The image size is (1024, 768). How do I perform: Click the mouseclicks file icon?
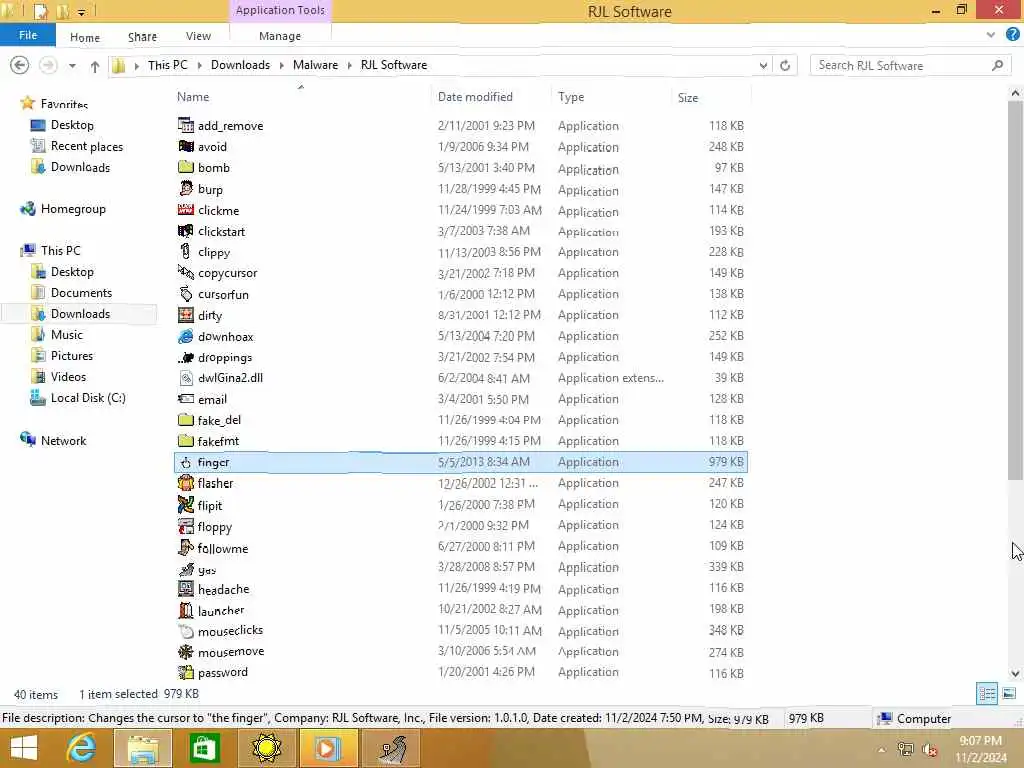(186, 631)
